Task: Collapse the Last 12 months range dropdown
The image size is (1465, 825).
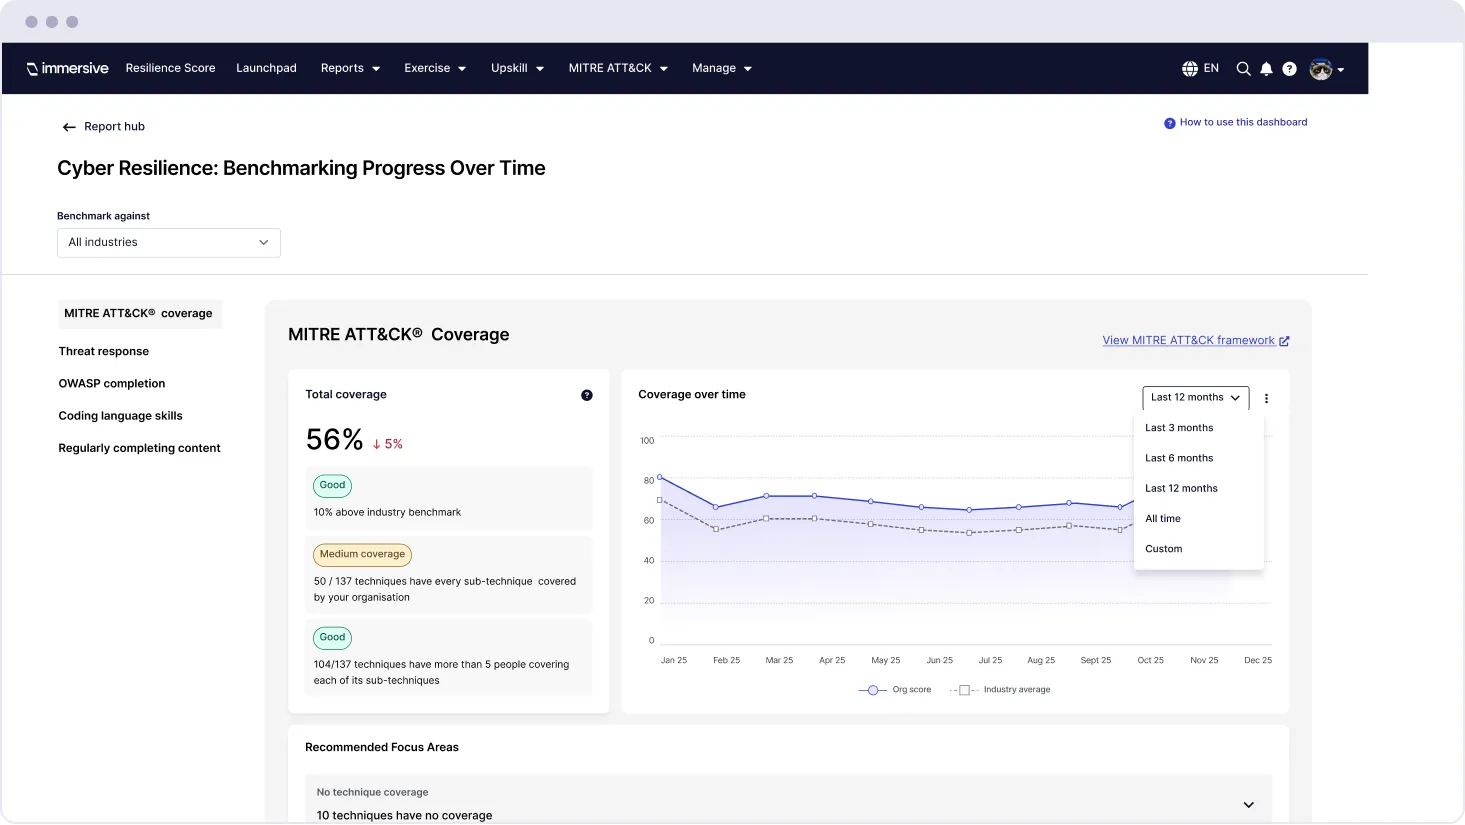Action: 1196,398
